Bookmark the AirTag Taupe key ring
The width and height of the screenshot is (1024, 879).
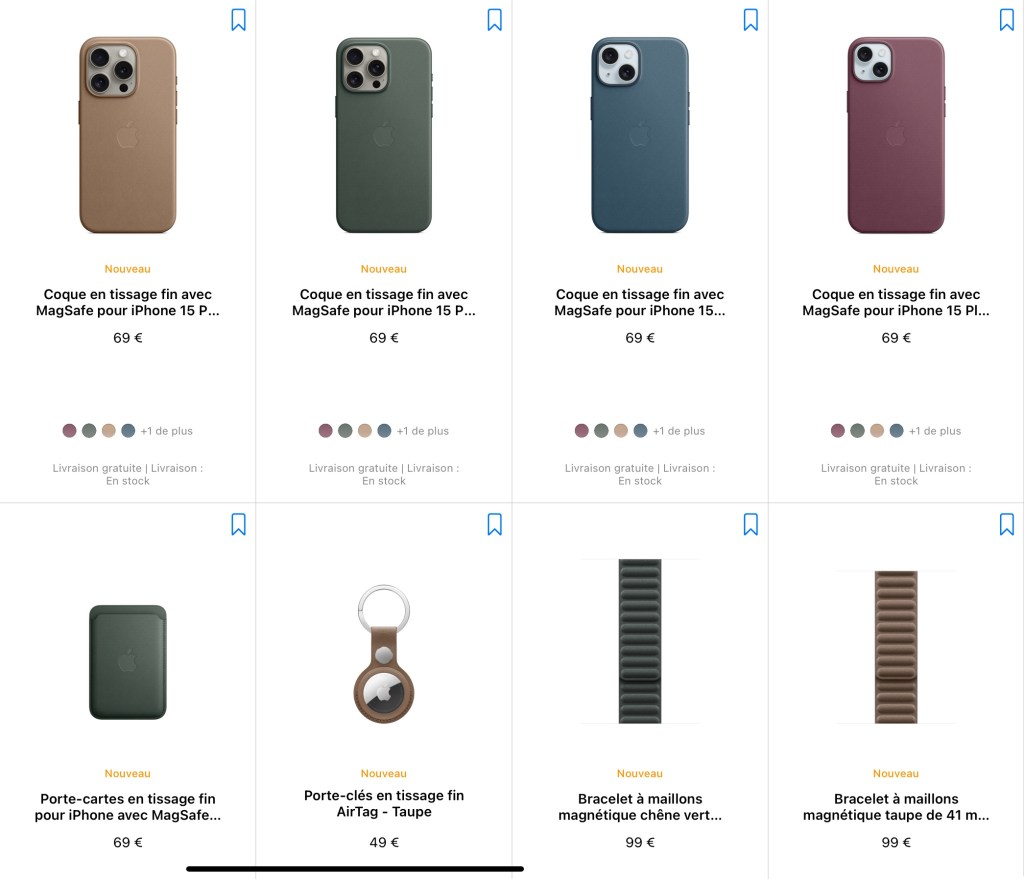click(x=494, y=524)
